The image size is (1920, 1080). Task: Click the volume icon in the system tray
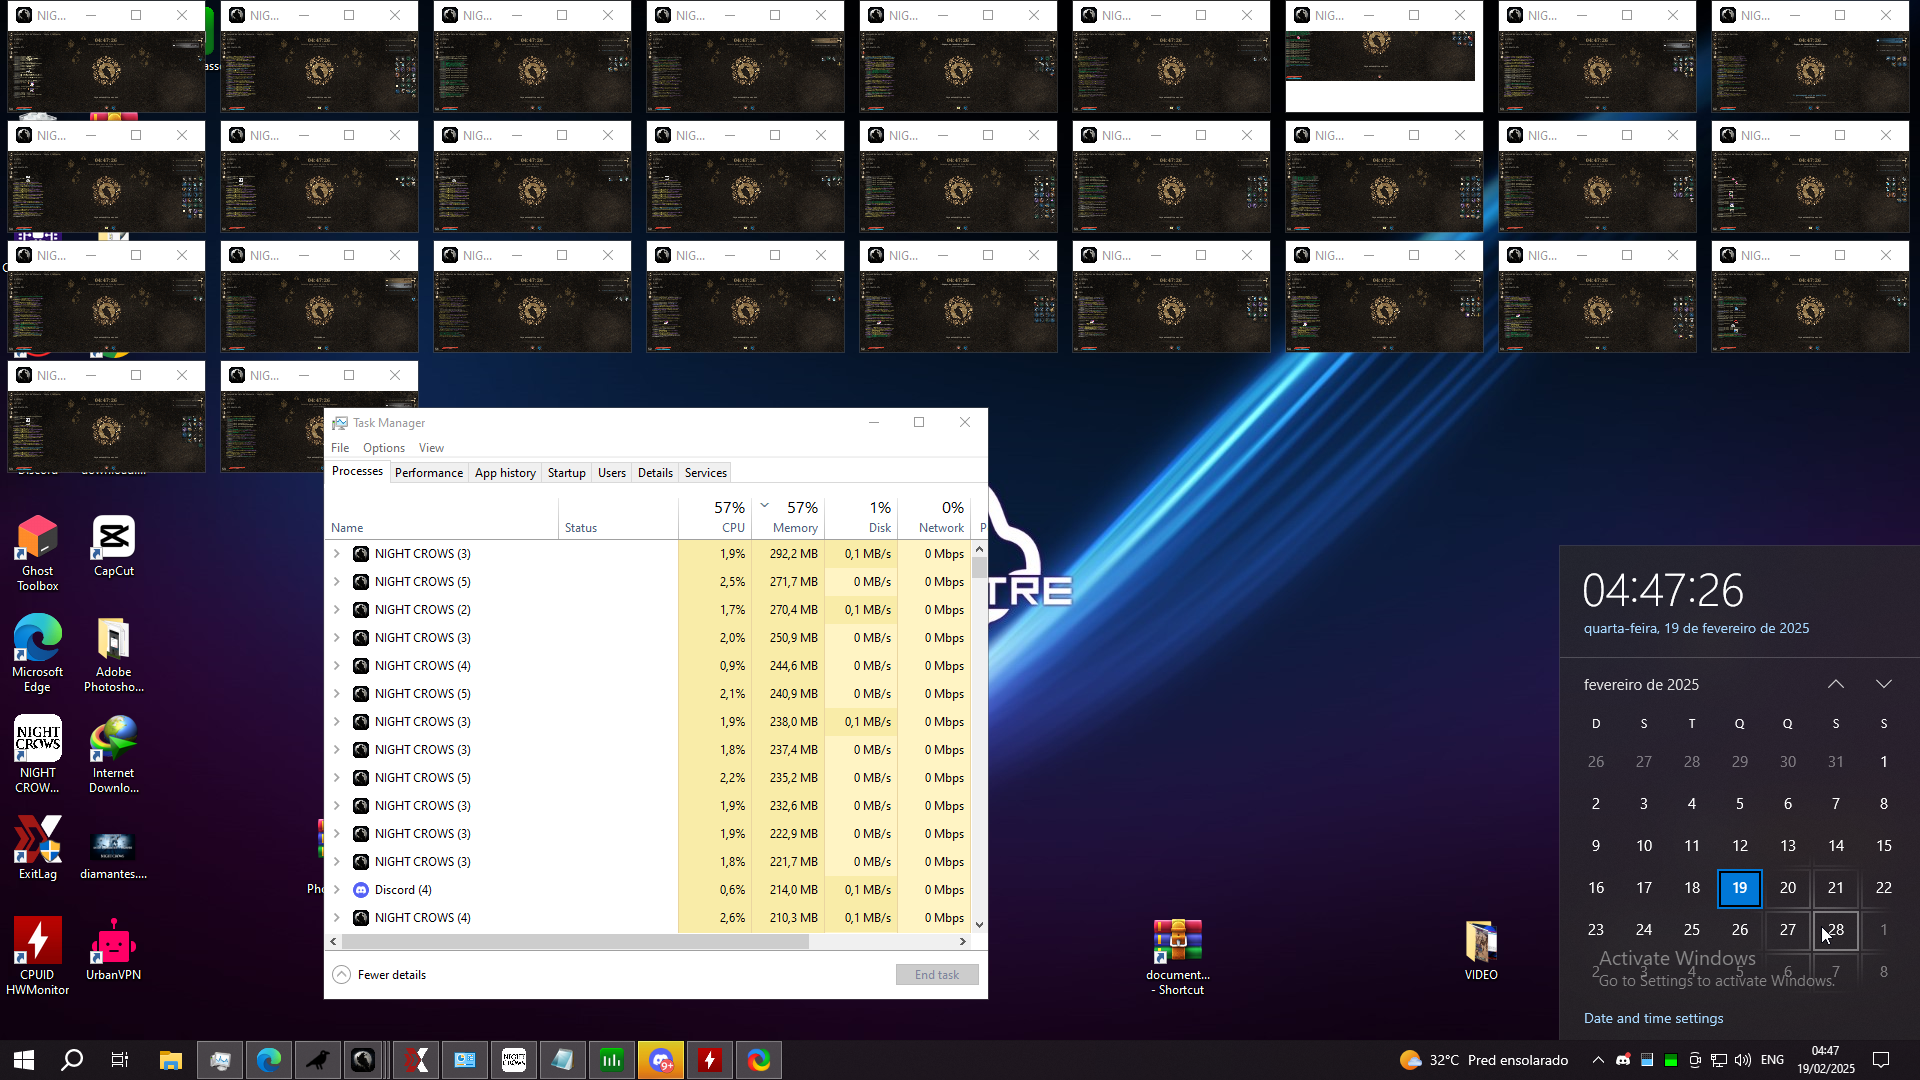(x=1743, y=1060)
